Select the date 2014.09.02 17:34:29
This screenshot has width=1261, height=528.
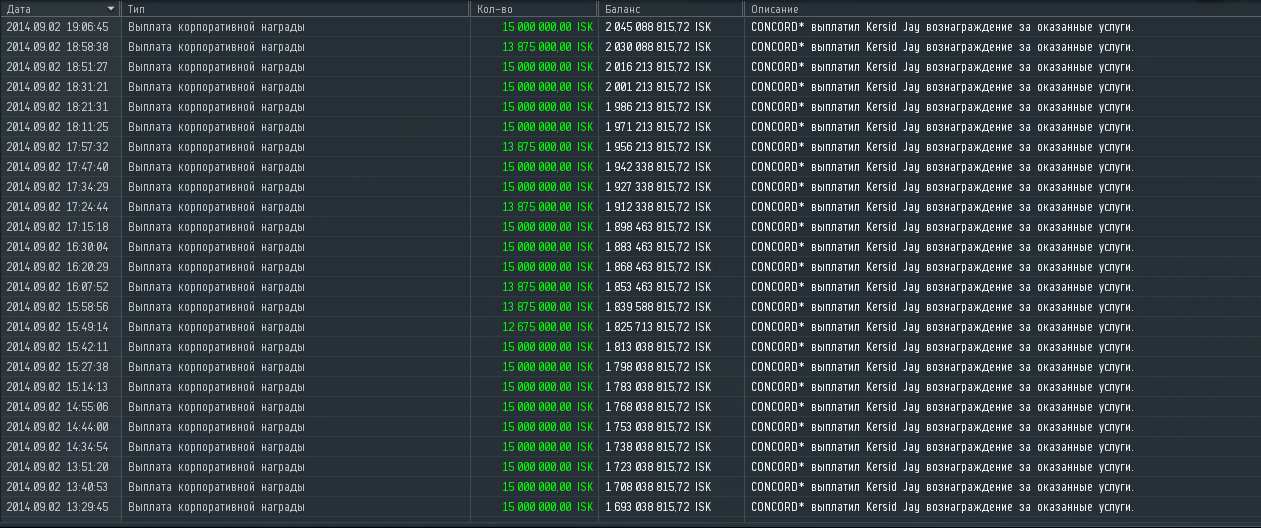coord(57,187)
